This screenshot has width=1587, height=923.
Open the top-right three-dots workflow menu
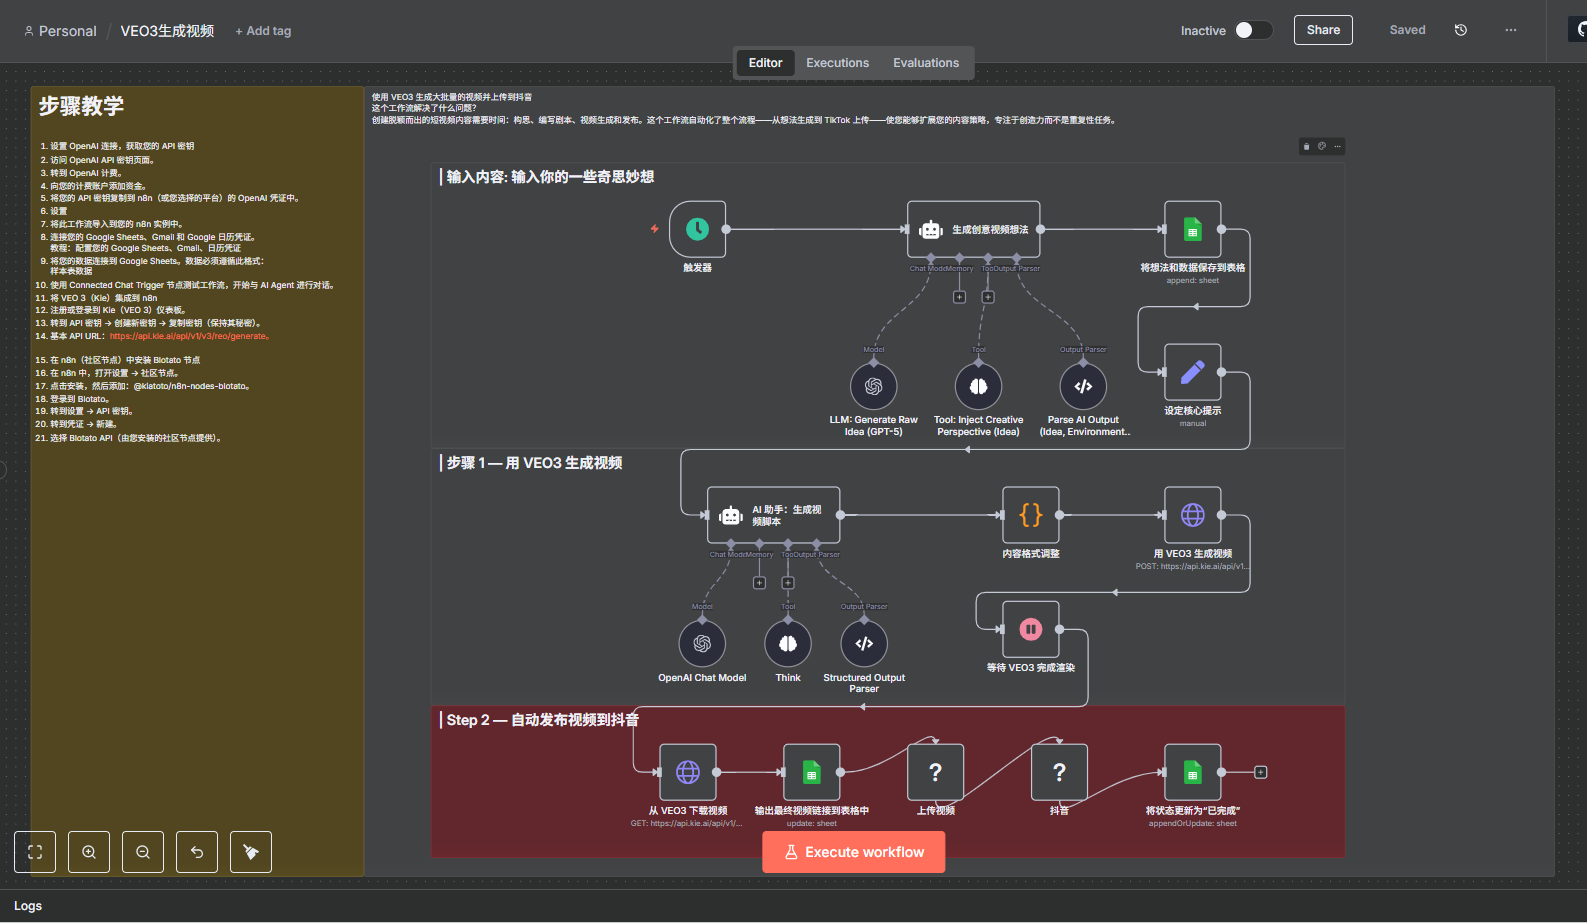pyautogui.click(x=1510, y=30)
